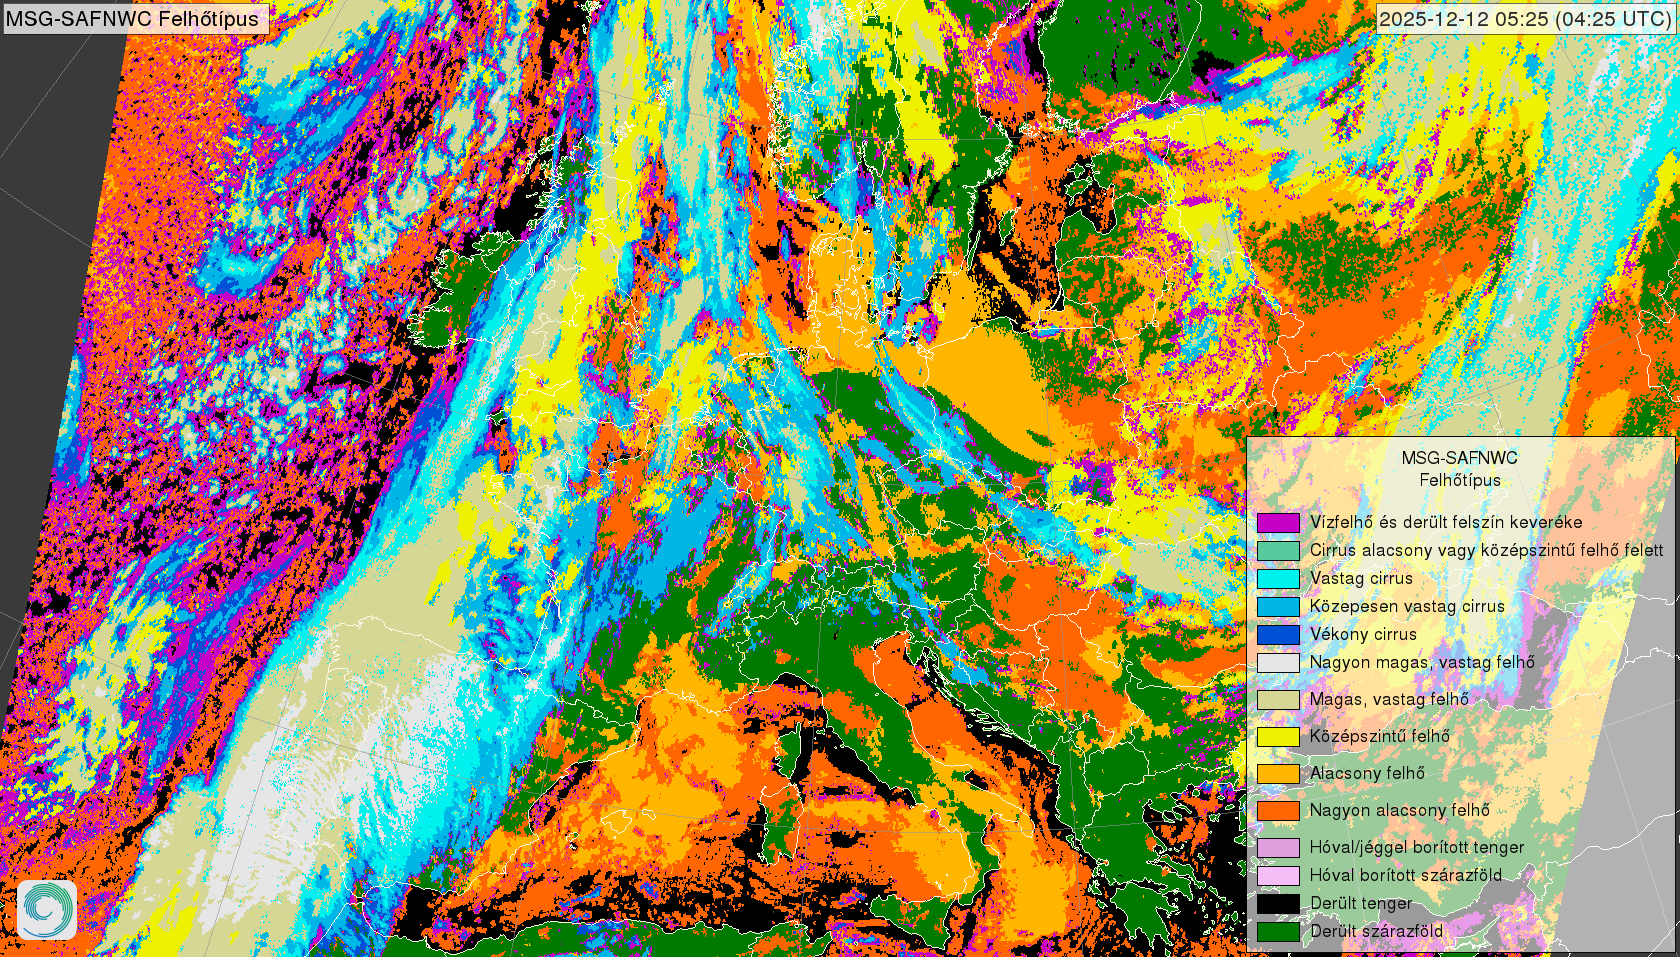Click the beige Magas, vastag felhő swatch
This screenshot has height=957, width=1680.
tap(1278, 700)
